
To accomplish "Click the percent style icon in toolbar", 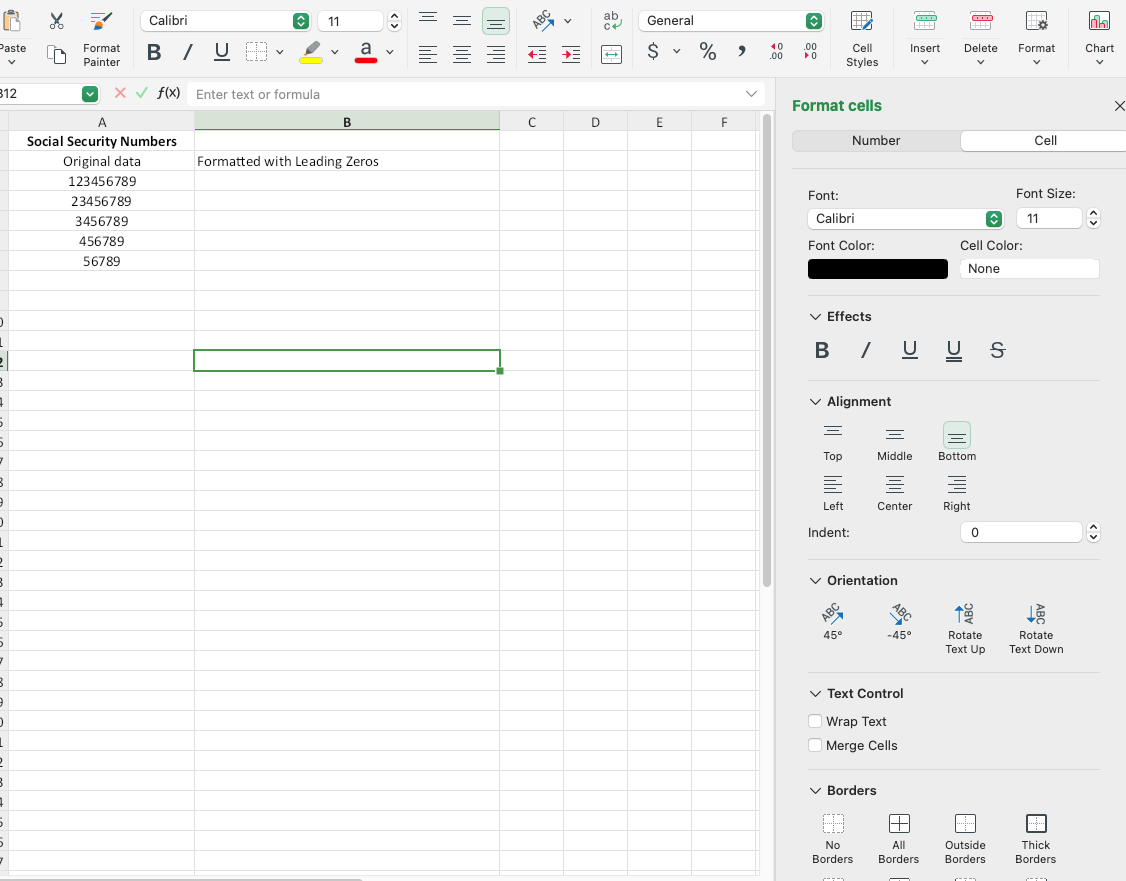I will (708, 52).
